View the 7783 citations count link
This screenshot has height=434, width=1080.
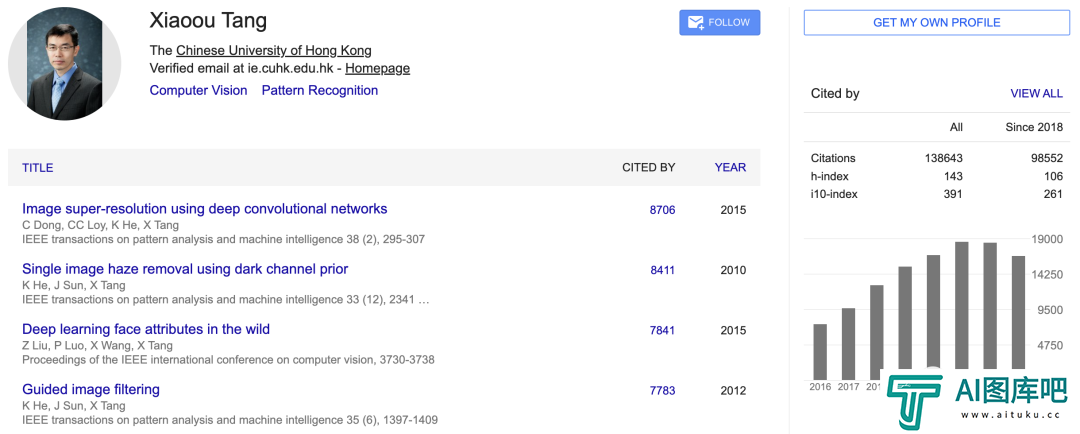[x=662, y=390]
